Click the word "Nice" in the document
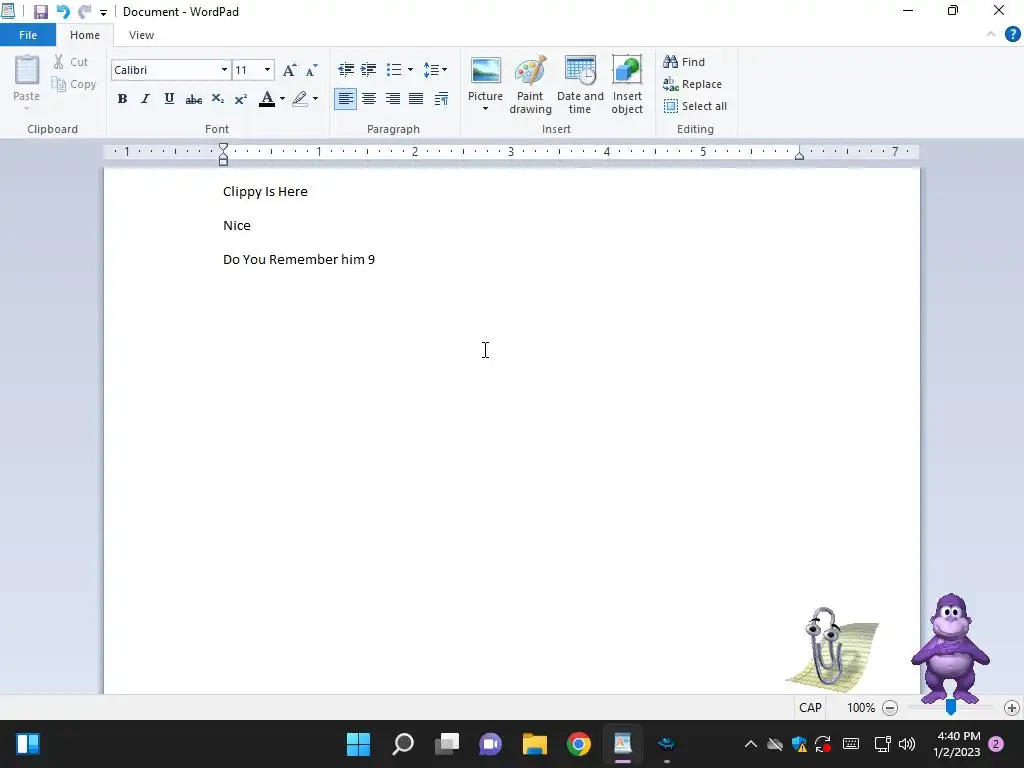Screen dimensions: 1024x768 (x=237, y=225)
